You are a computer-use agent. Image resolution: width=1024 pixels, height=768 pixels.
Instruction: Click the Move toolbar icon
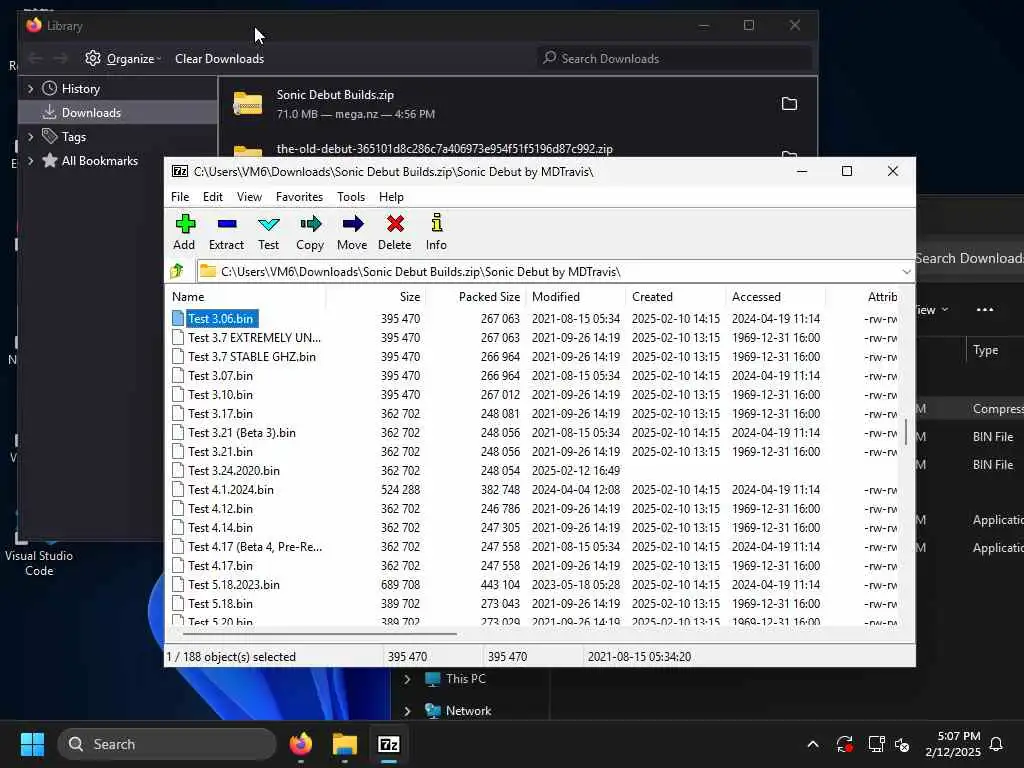click(352, 232)
